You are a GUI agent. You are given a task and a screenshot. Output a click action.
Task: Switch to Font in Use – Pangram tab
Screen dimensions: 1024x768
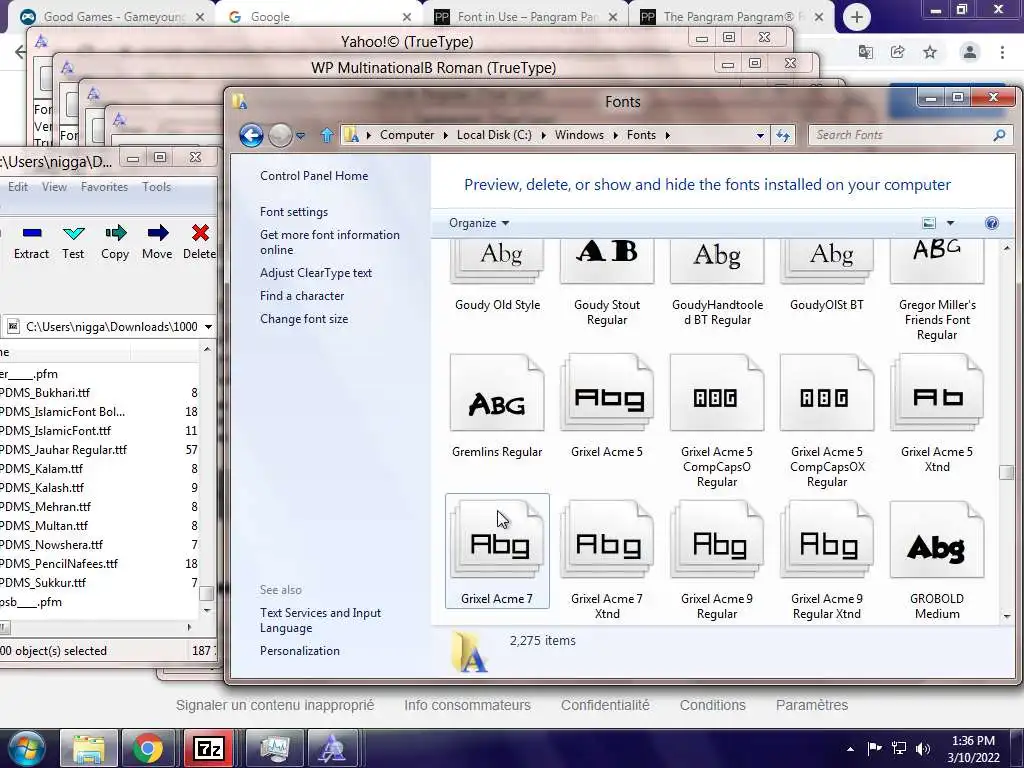click(526, 17)
